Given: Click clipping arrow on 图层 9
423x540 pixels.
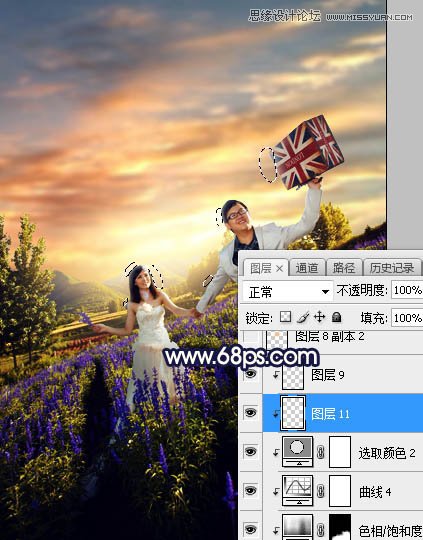Looking at the screenshot, I should point(276,376).
